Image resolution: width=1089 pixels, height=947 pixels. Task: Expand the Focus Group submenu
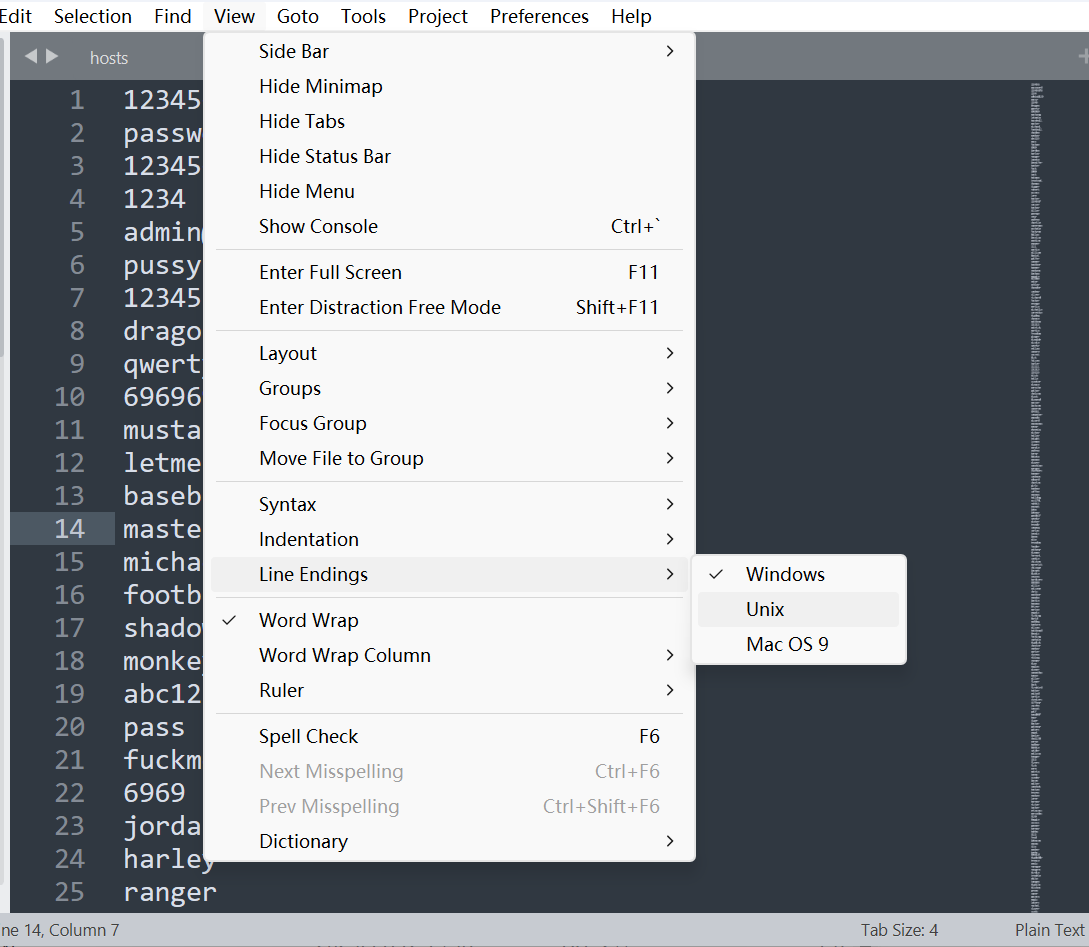(449, 423)
